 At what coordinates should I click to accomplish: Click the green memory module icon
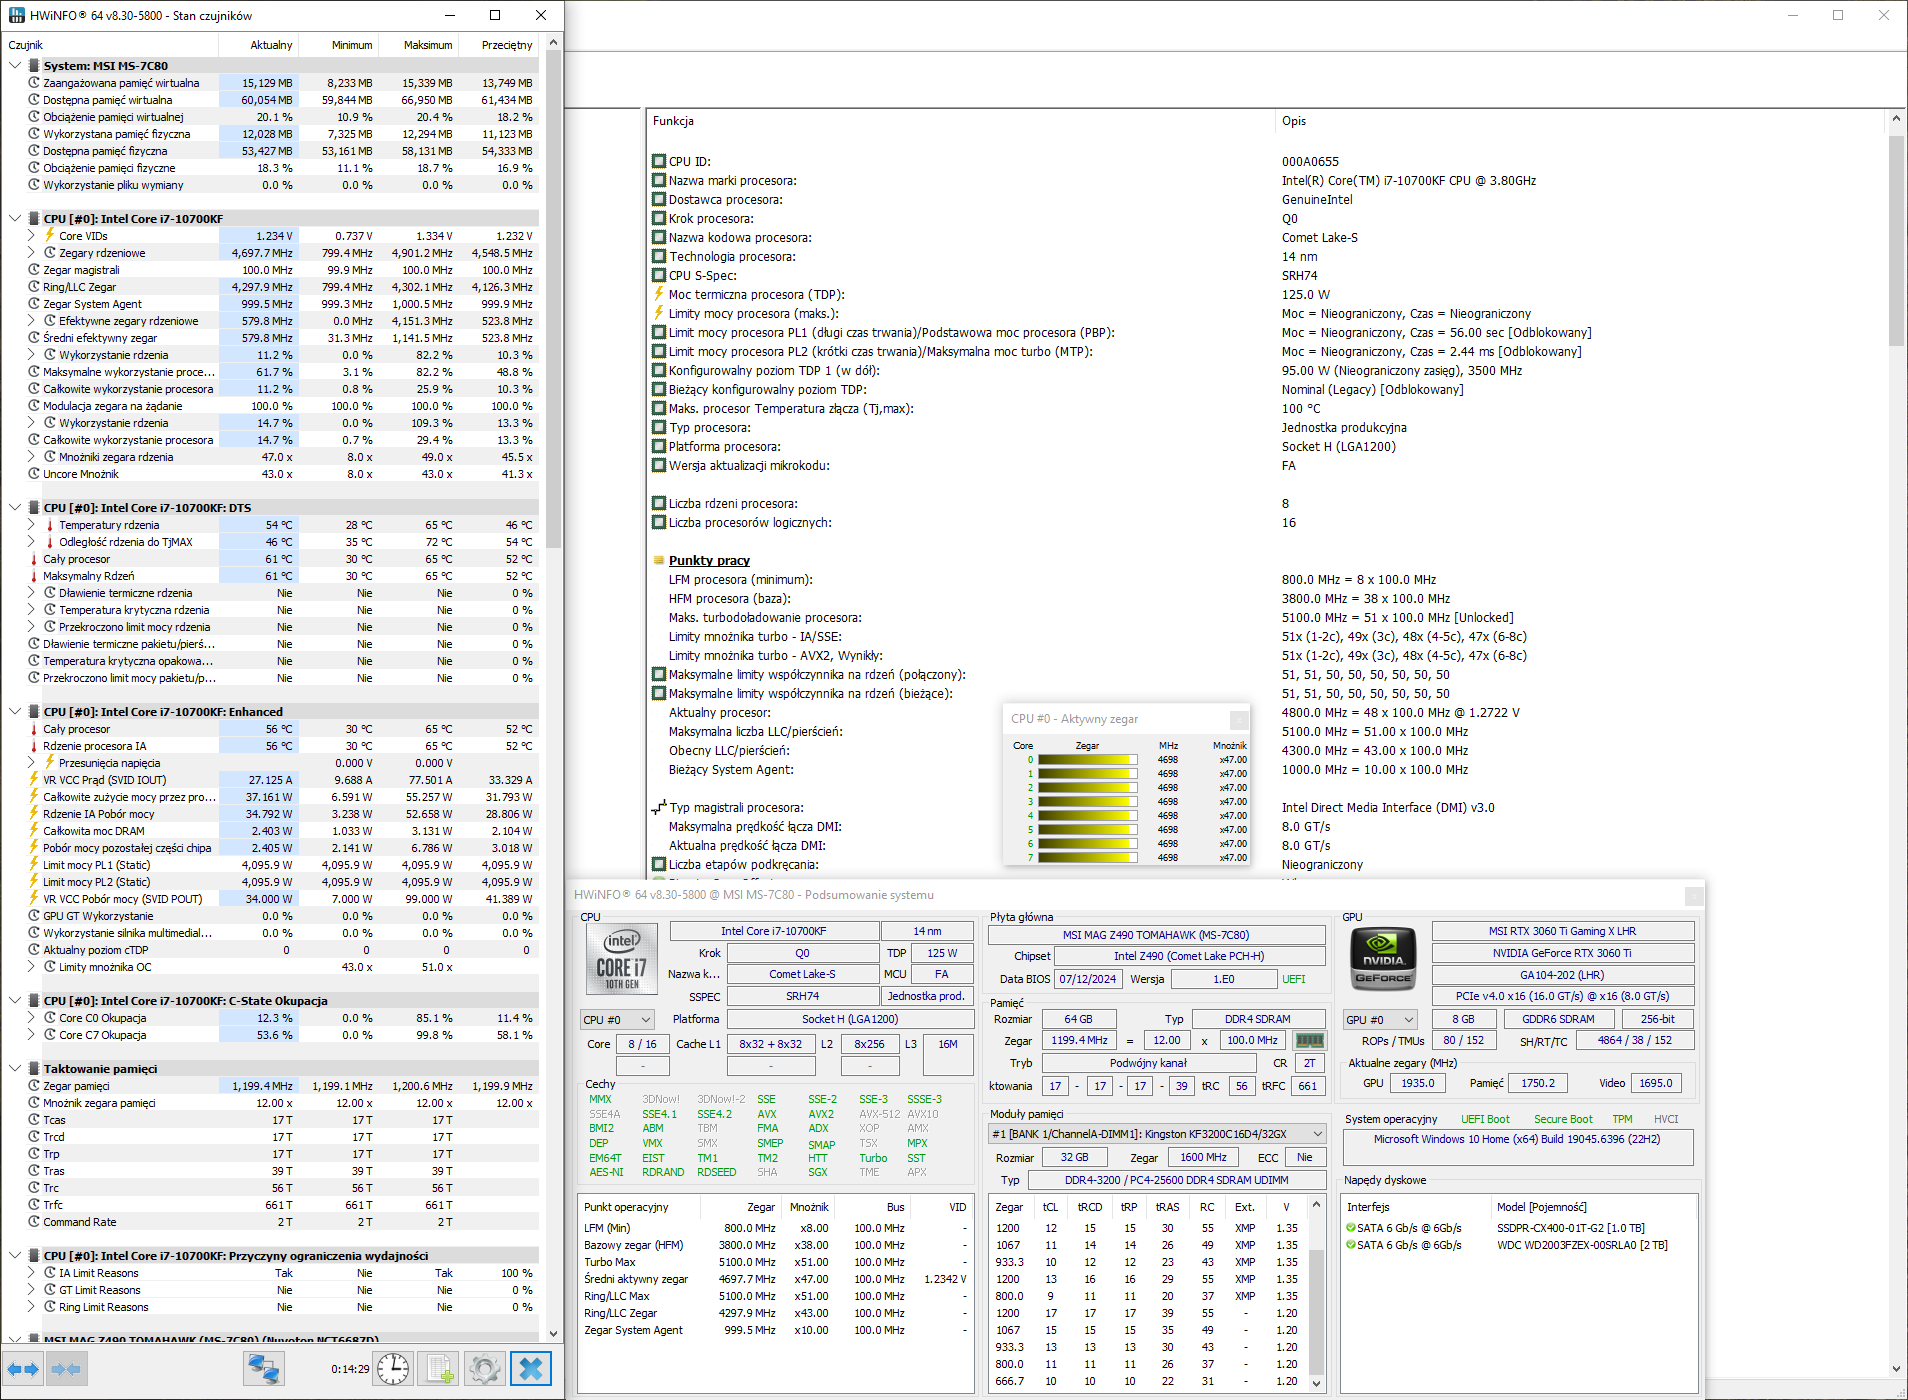click(x=1309, y=1040)
